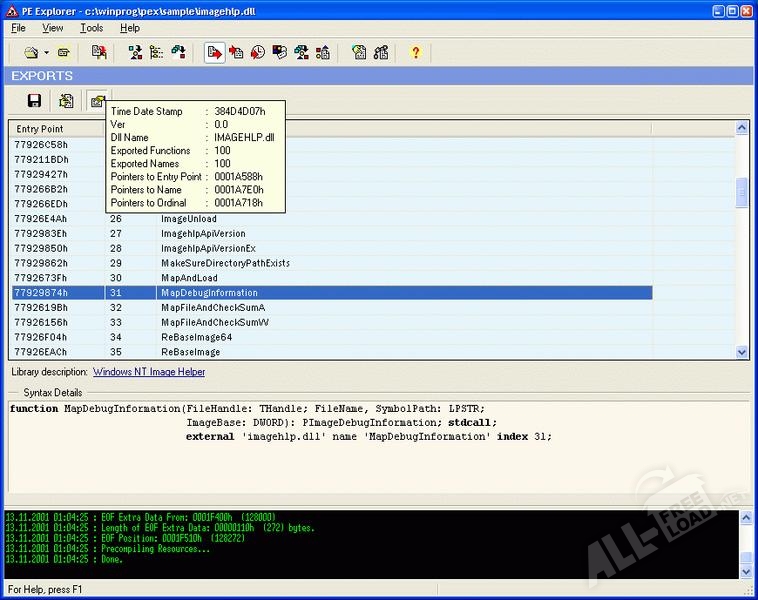Open the Tools menu
This screenshot has width=758, height=600.
pyautogui.click(x=92, y=28)
